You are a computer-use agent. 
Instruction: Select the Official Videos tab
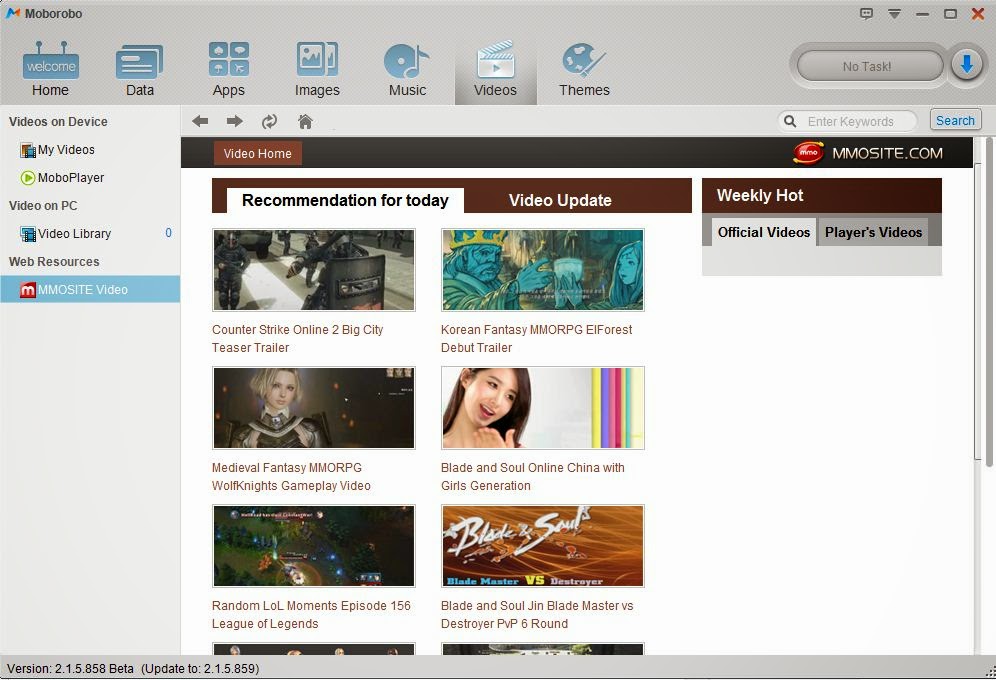coord(764,232)
